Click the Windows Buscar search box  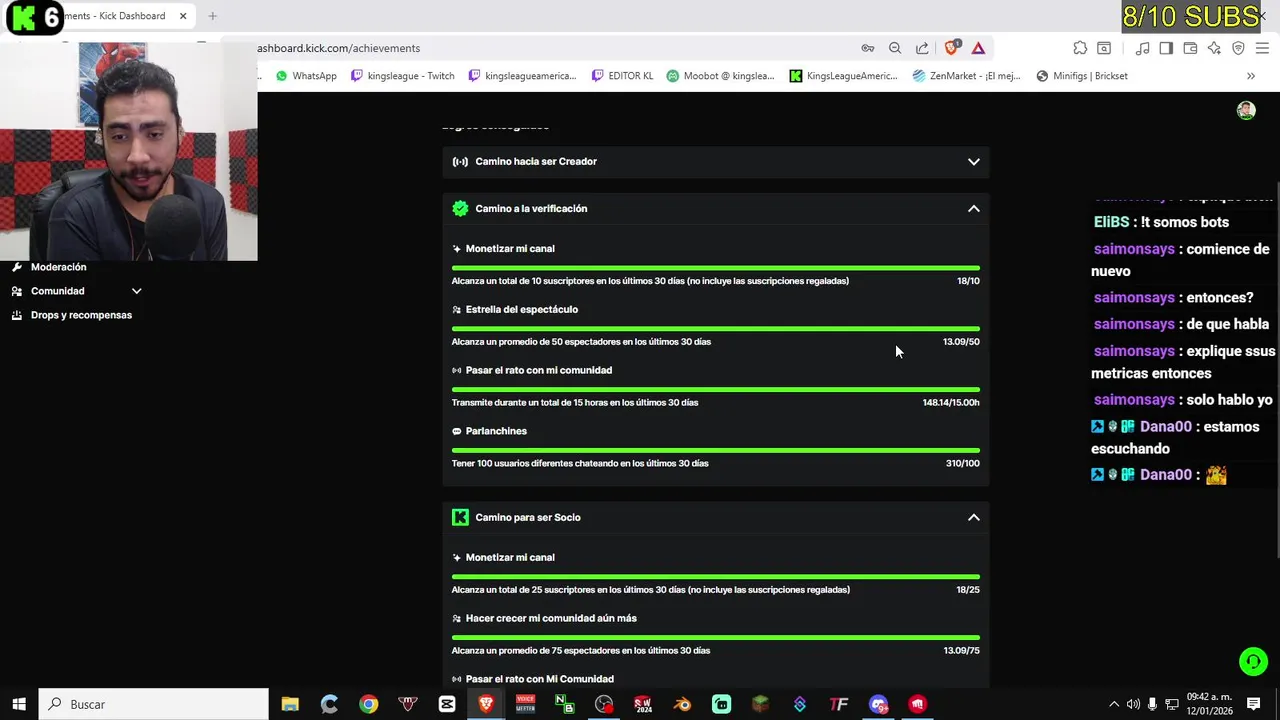[154, 704]
